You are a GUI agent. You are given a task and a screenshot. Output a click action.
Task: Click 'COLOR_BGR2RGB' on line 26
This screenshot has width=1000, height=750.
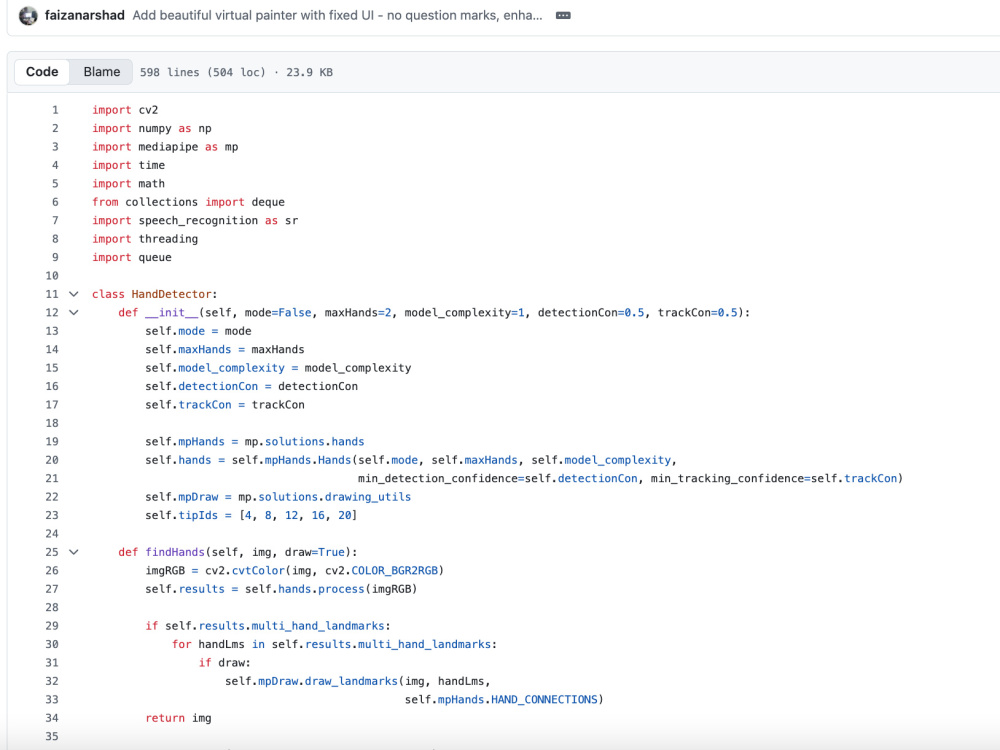394,571
